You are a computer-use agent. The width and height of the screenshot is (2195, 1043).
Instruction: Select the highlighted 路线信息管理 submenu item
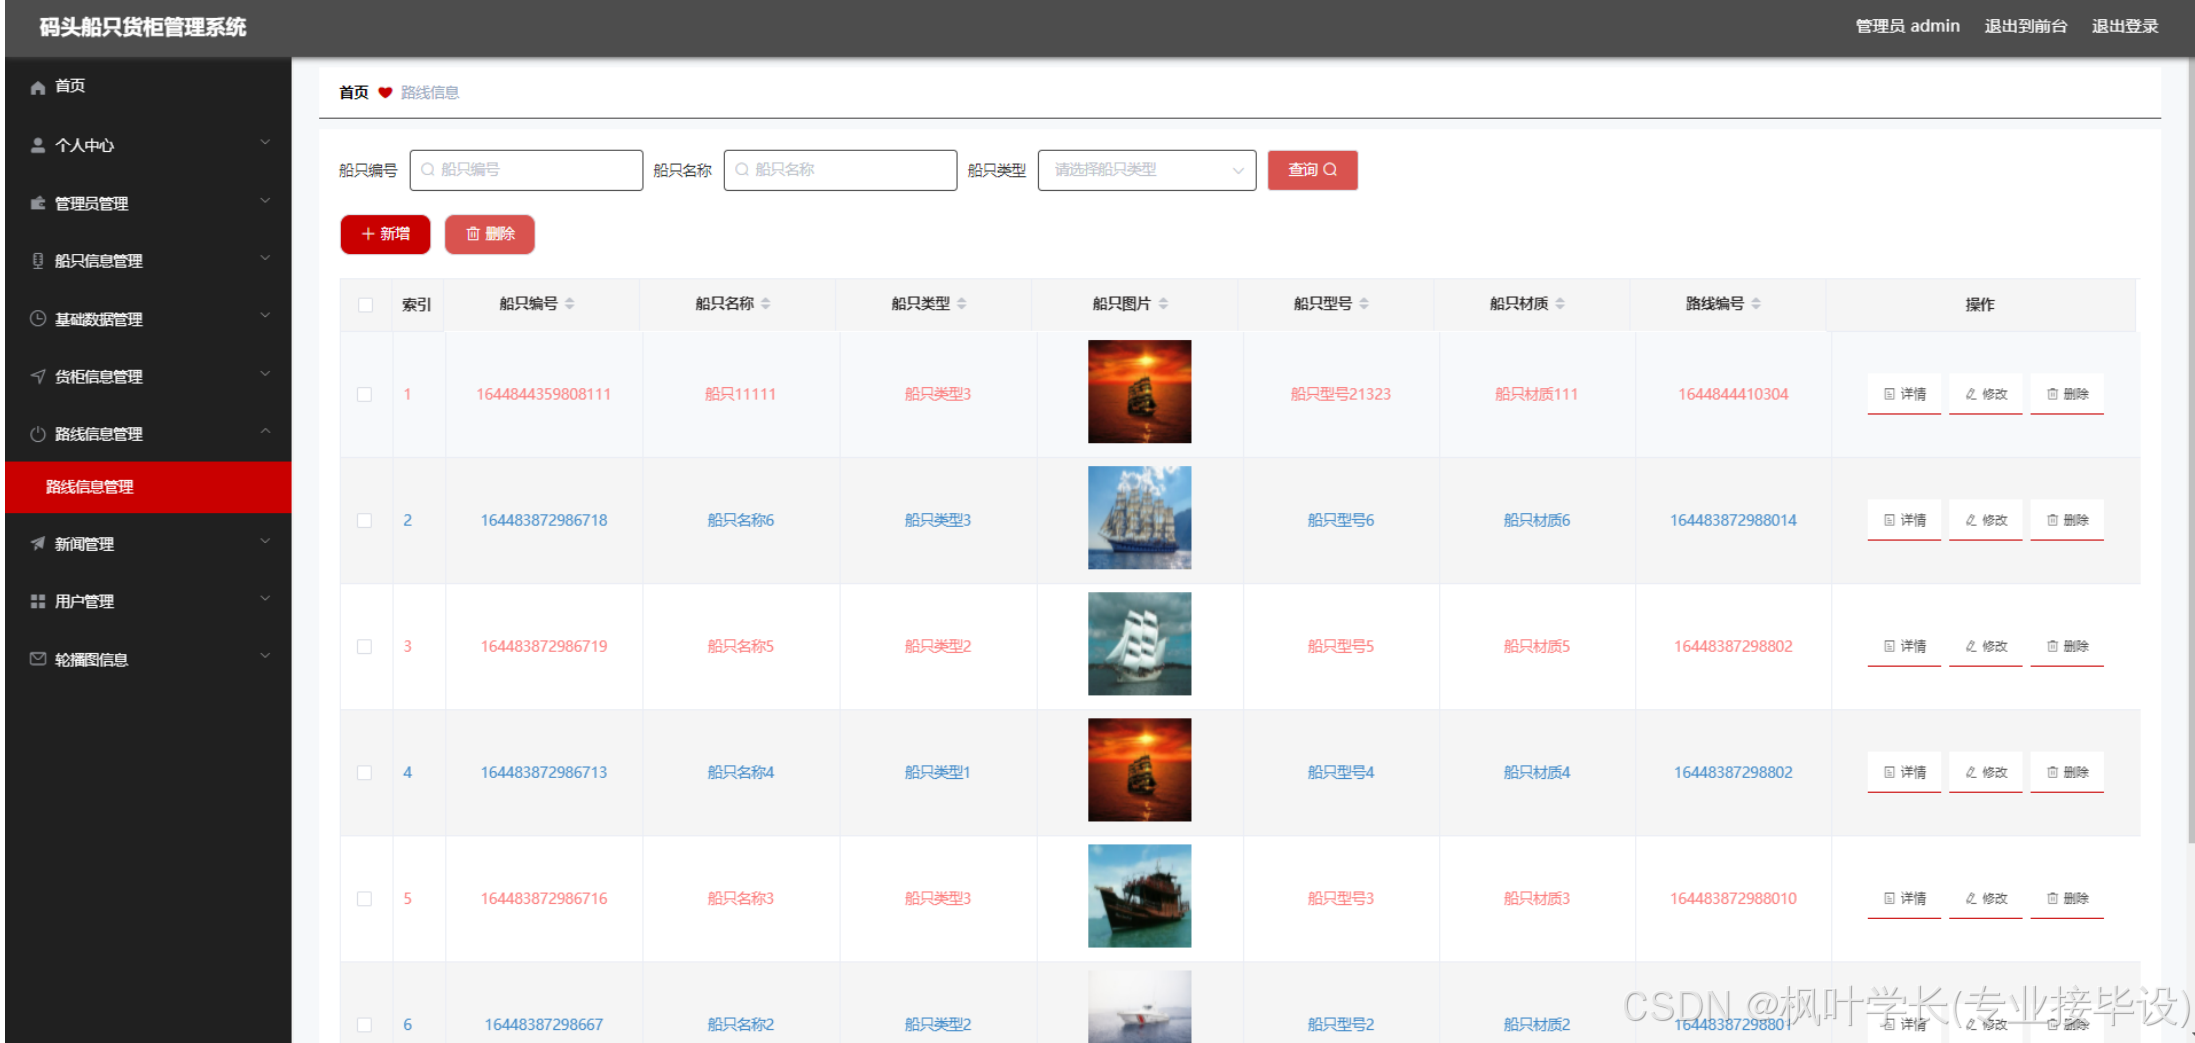click(x=148, y=487)
